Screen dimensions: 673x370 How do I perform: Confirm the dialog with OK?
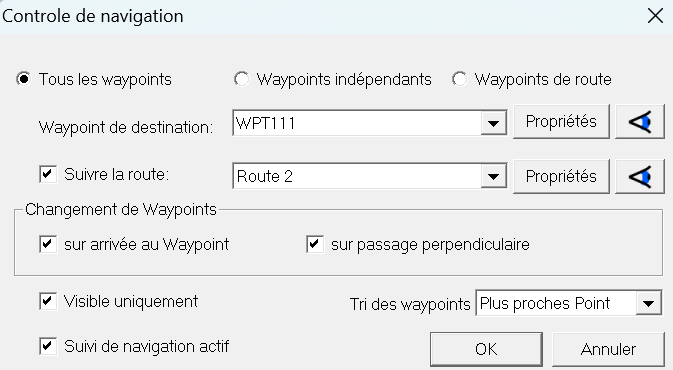pyautogui.click(x=486, y=349)
